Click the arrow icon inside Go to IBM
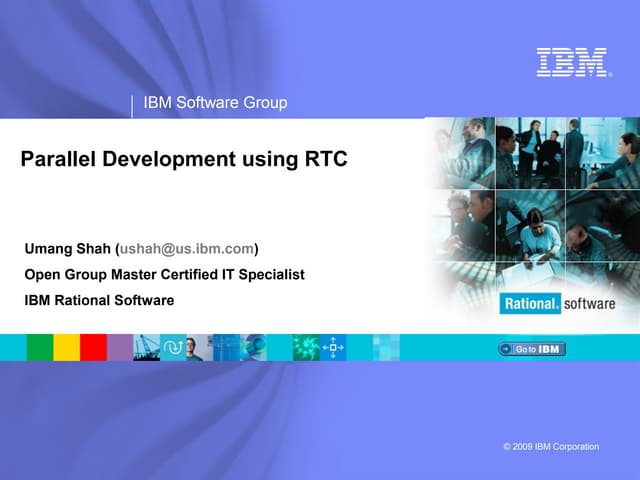 pos(507,349)
